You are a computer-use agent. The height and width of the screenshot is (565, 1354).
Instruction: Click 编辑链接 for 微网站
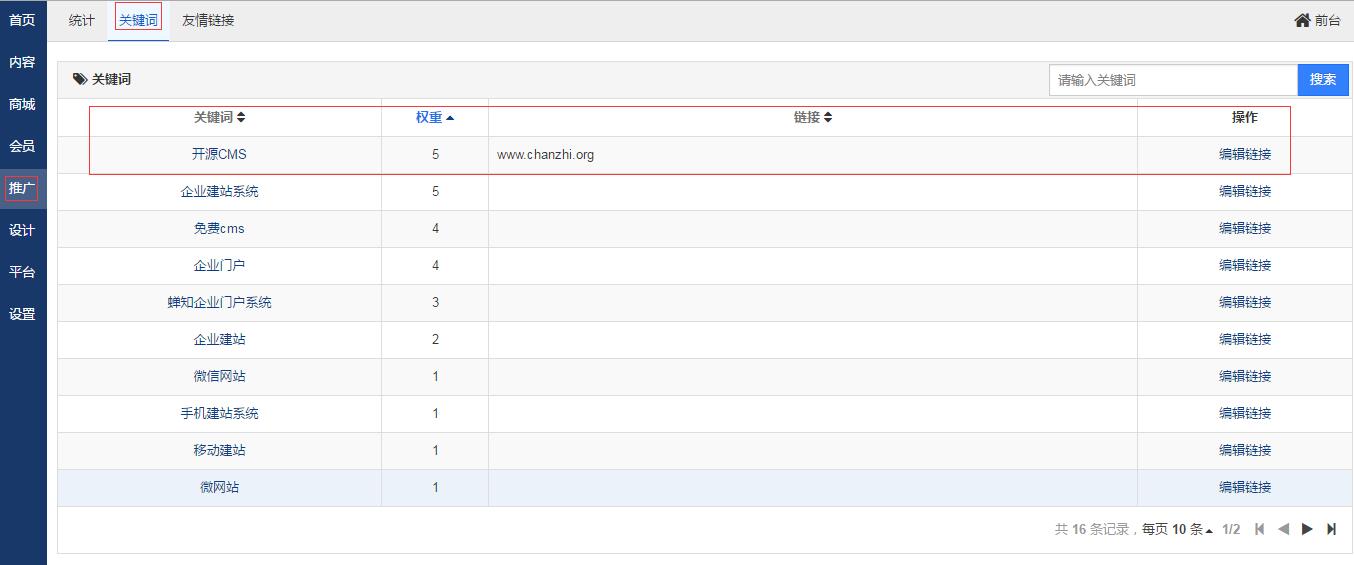pos(1245,487)
